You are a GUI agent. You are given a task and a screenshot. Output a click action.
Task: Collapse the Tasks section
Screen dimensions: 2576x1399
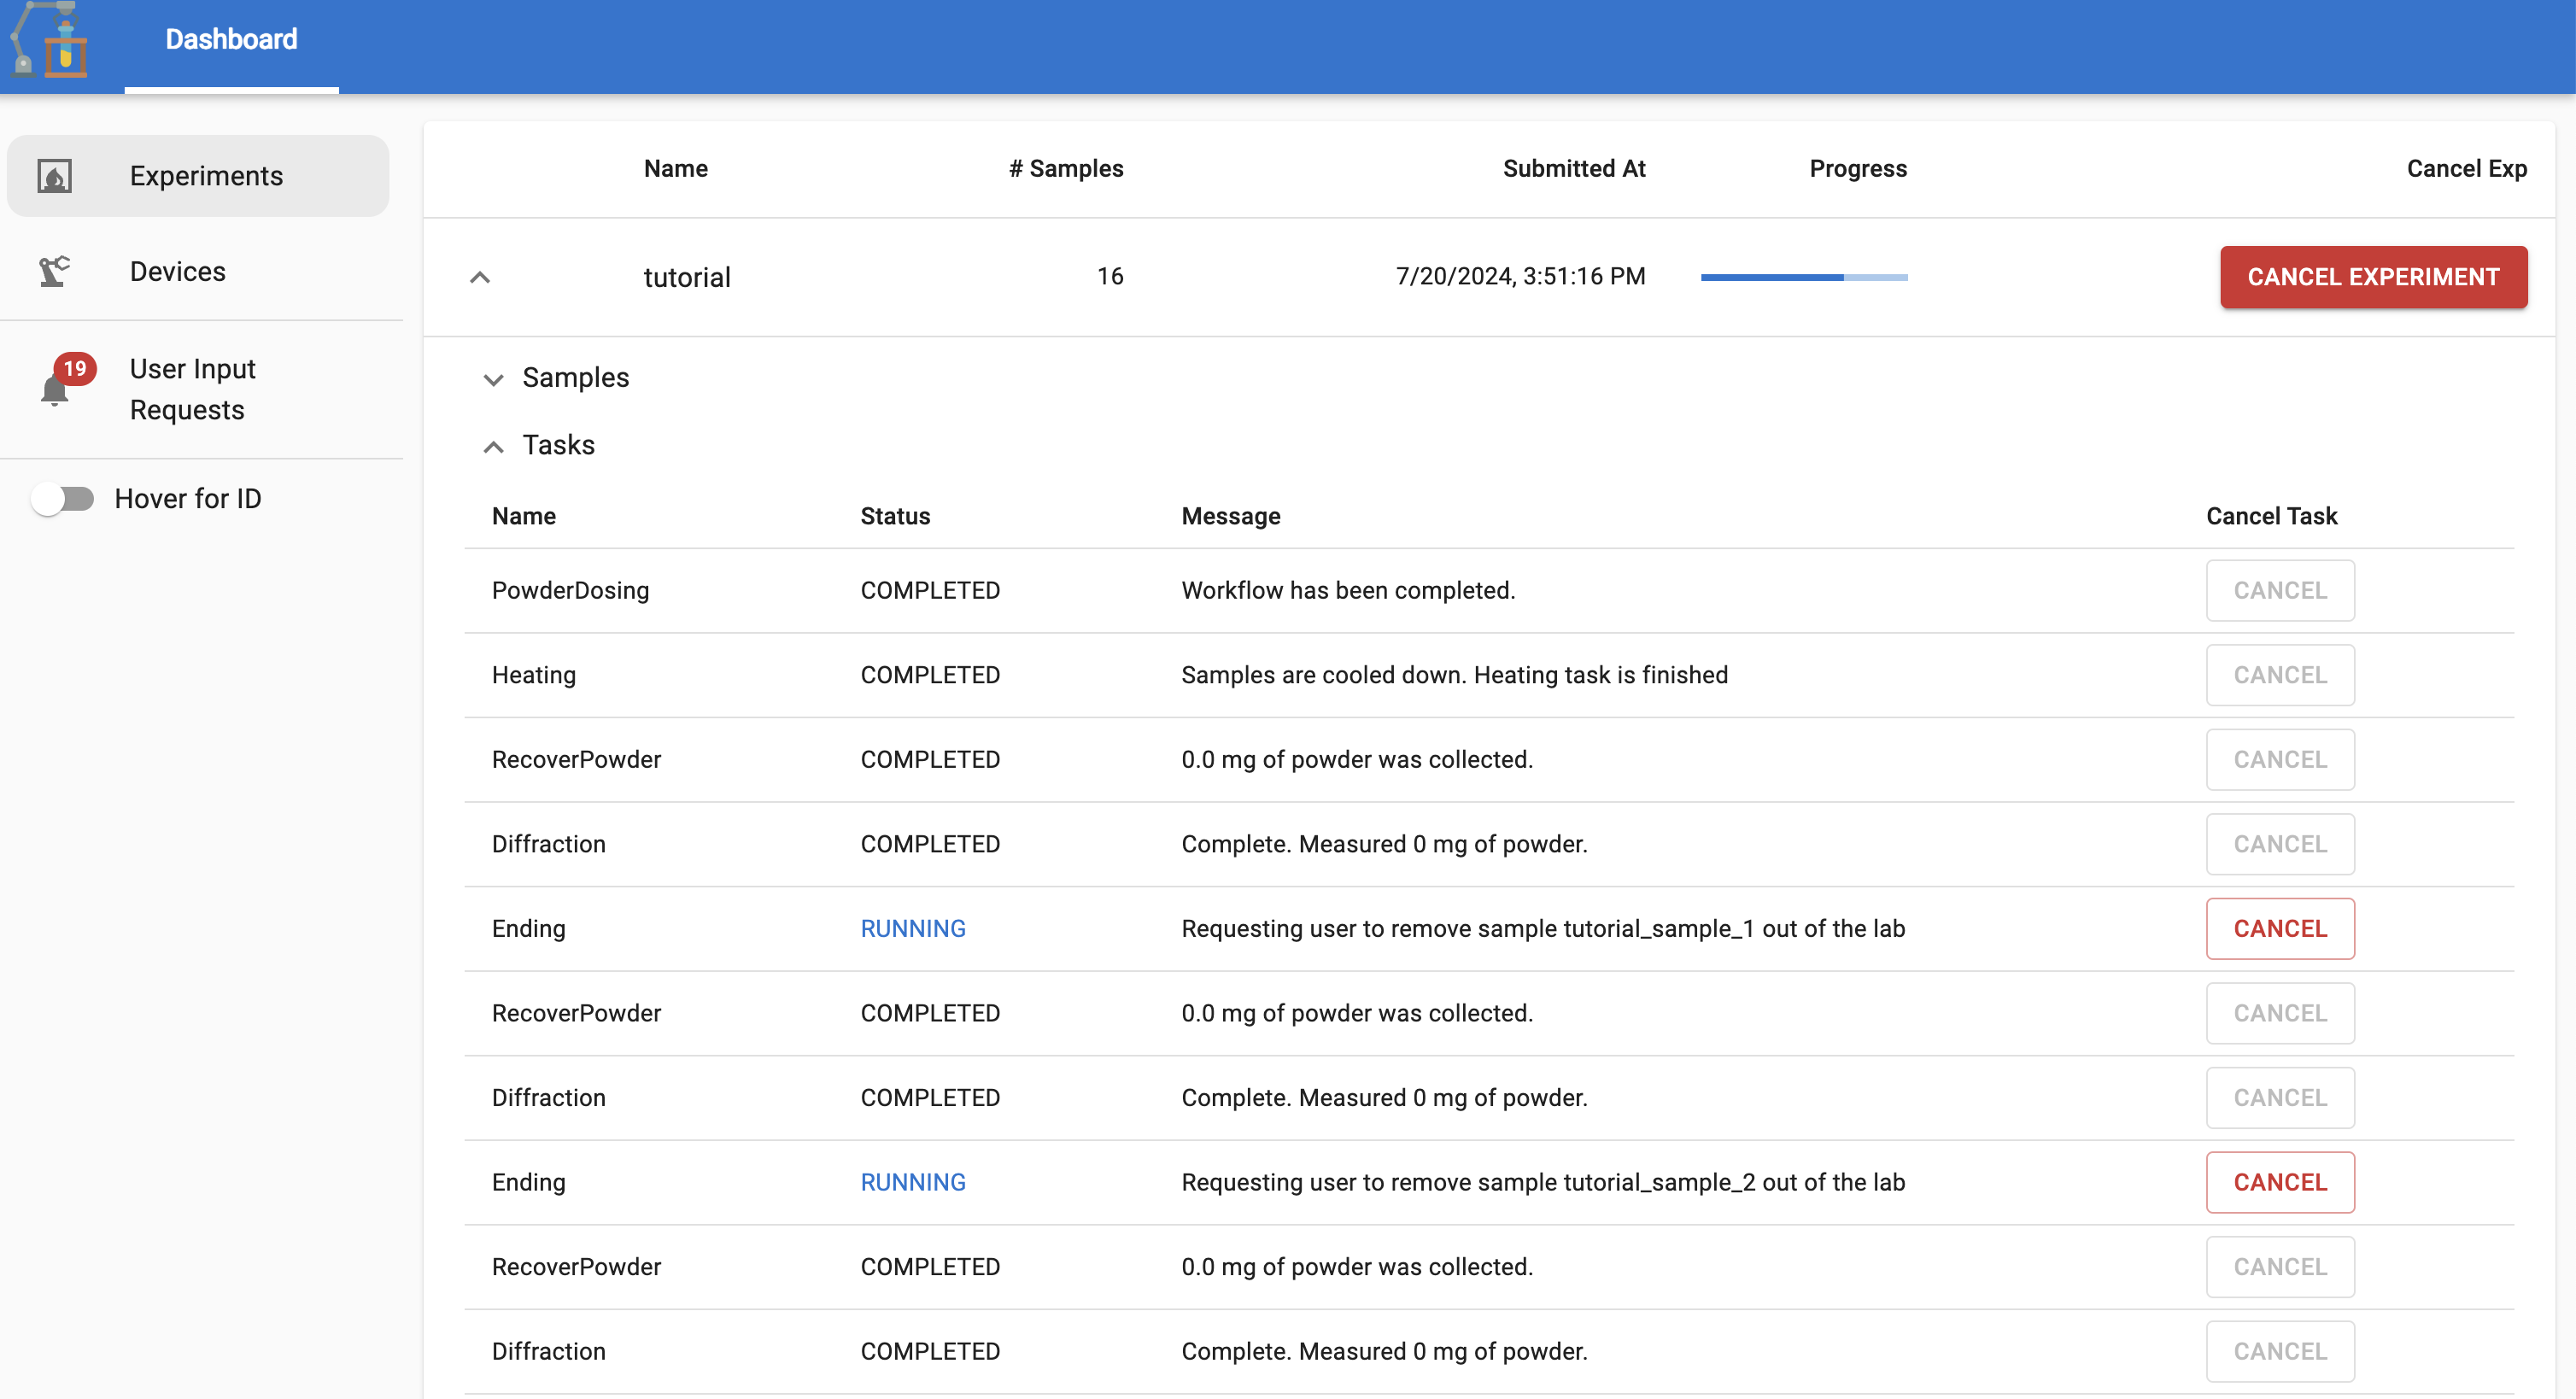tap(493, 446)
